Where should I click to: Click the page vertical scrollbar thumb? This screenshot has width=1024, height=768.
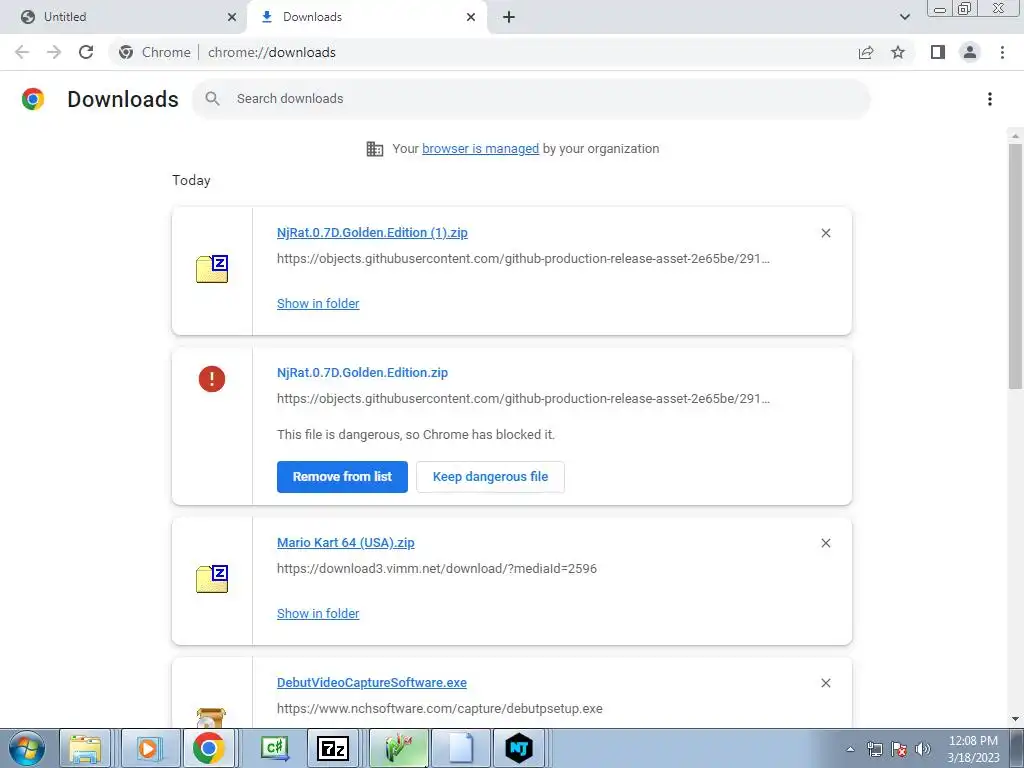1015,266
